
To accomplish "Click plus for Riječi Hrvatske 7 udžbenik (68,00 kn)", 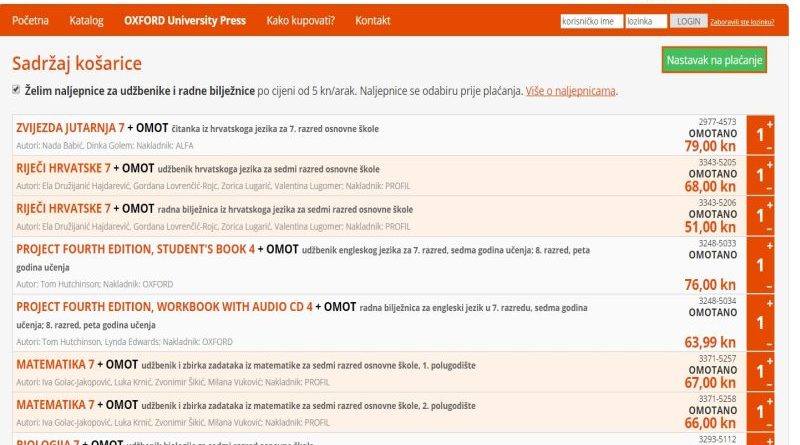I will (x=769, y=165).
